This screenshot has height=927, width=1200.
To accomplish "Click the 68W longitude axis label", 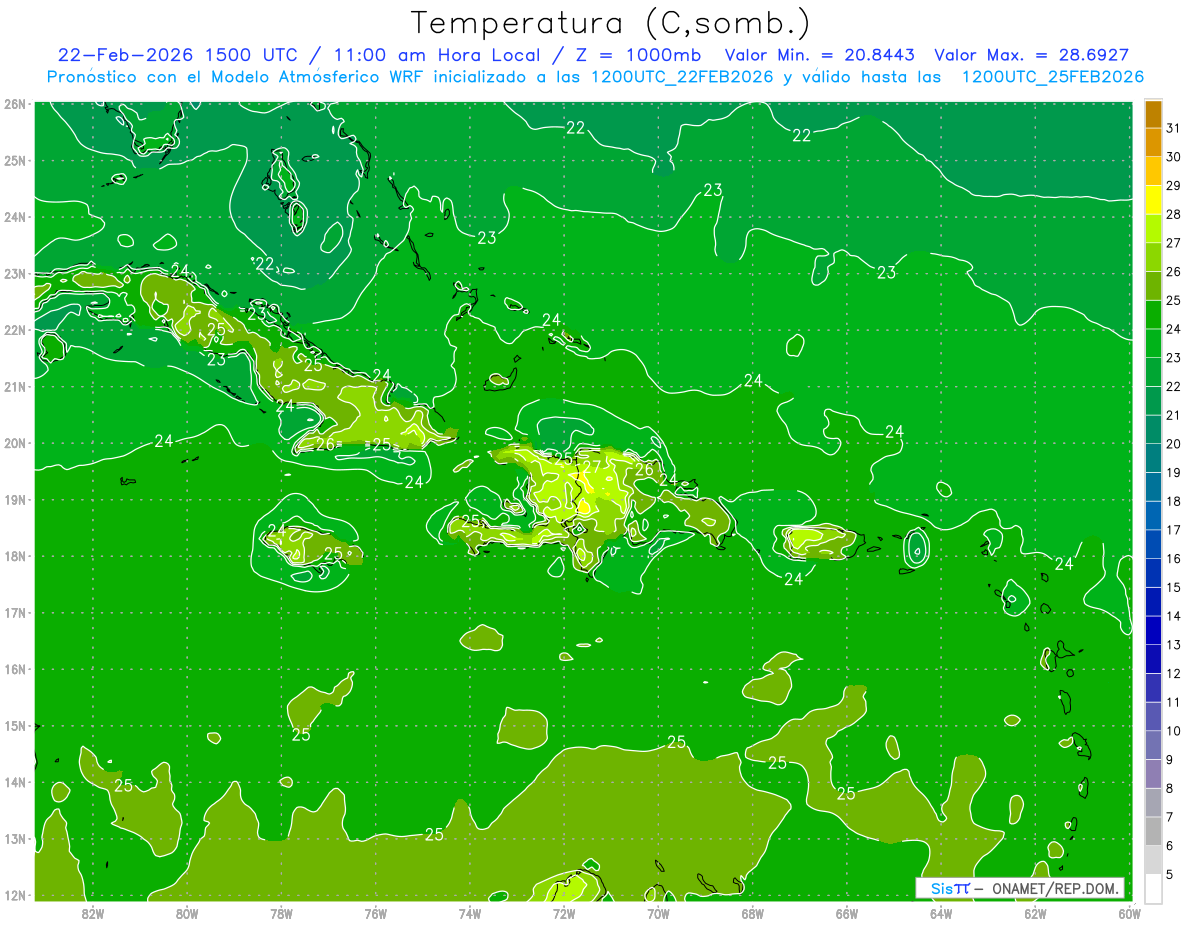I will (x=753, y=913).
